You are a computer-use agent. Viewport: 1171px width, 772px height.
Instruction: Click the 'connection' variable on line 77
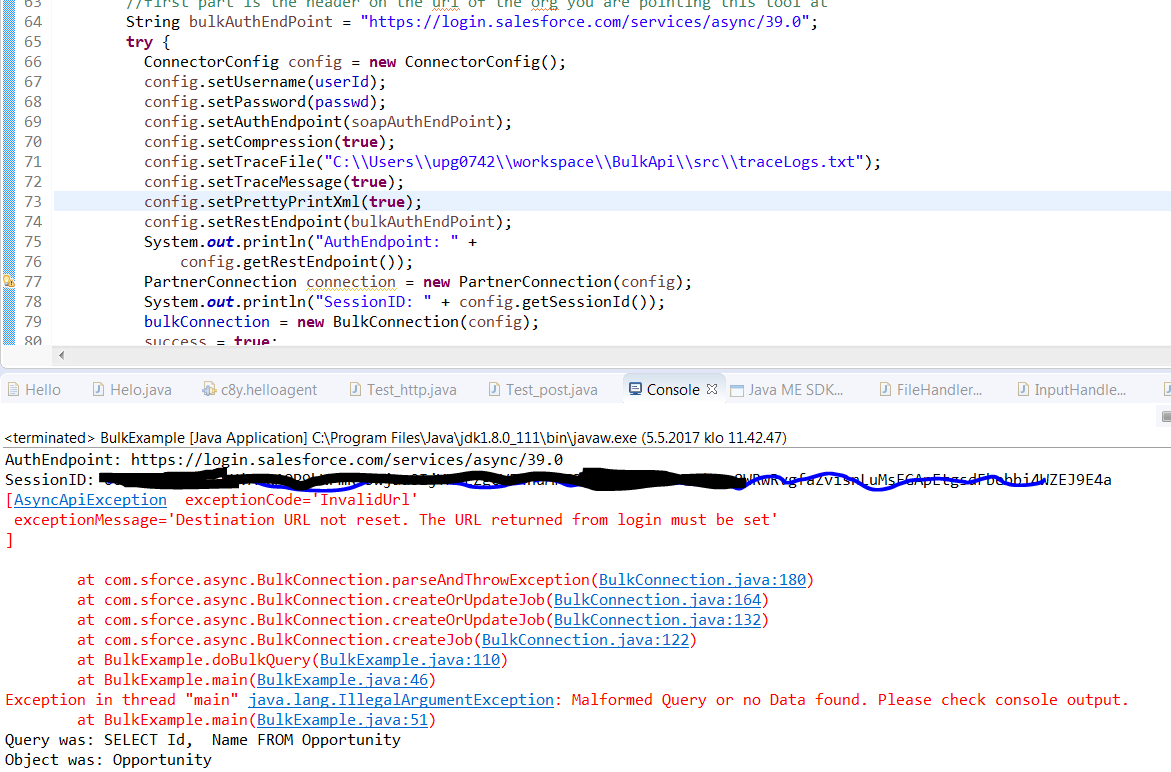tap(351, 281)
